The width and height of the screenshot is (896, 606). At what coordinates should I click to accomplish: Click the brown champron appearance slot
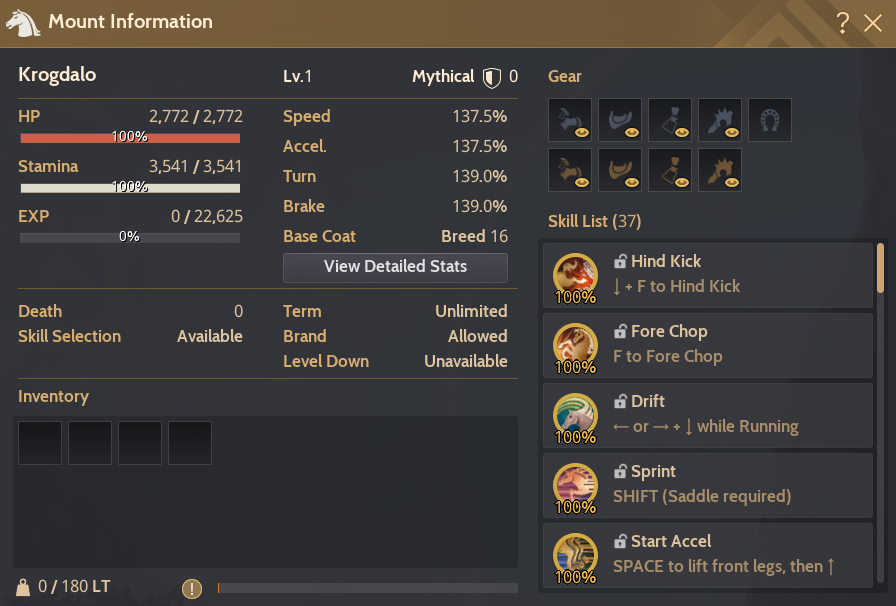pyautogui.click(x=720, y=170)
